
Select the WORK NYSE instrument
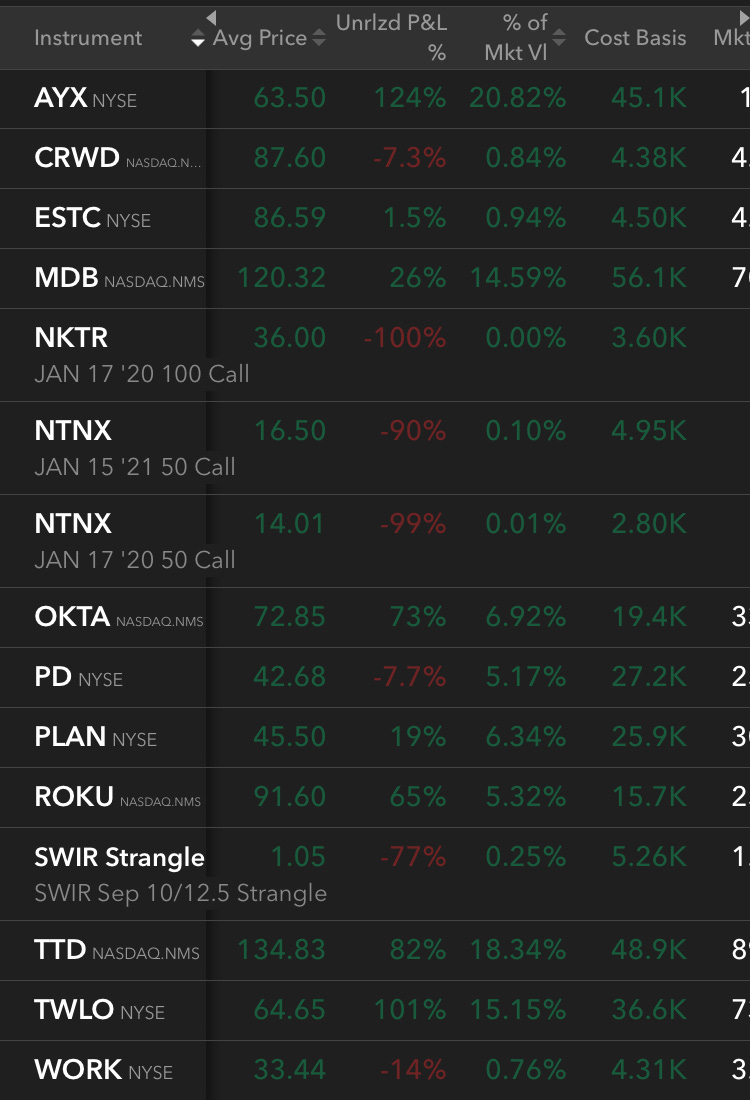[104, 1071]
